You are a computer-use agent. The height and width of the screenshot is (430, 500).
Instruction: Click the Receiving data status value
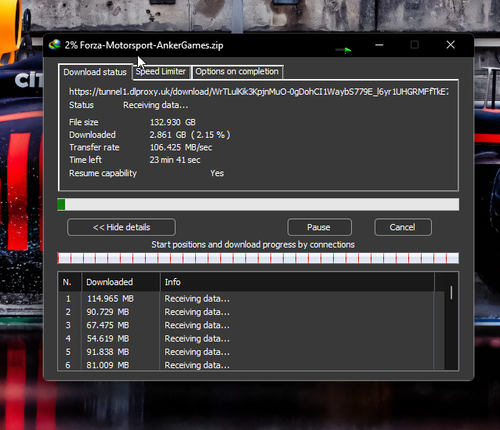click(156, 105)
